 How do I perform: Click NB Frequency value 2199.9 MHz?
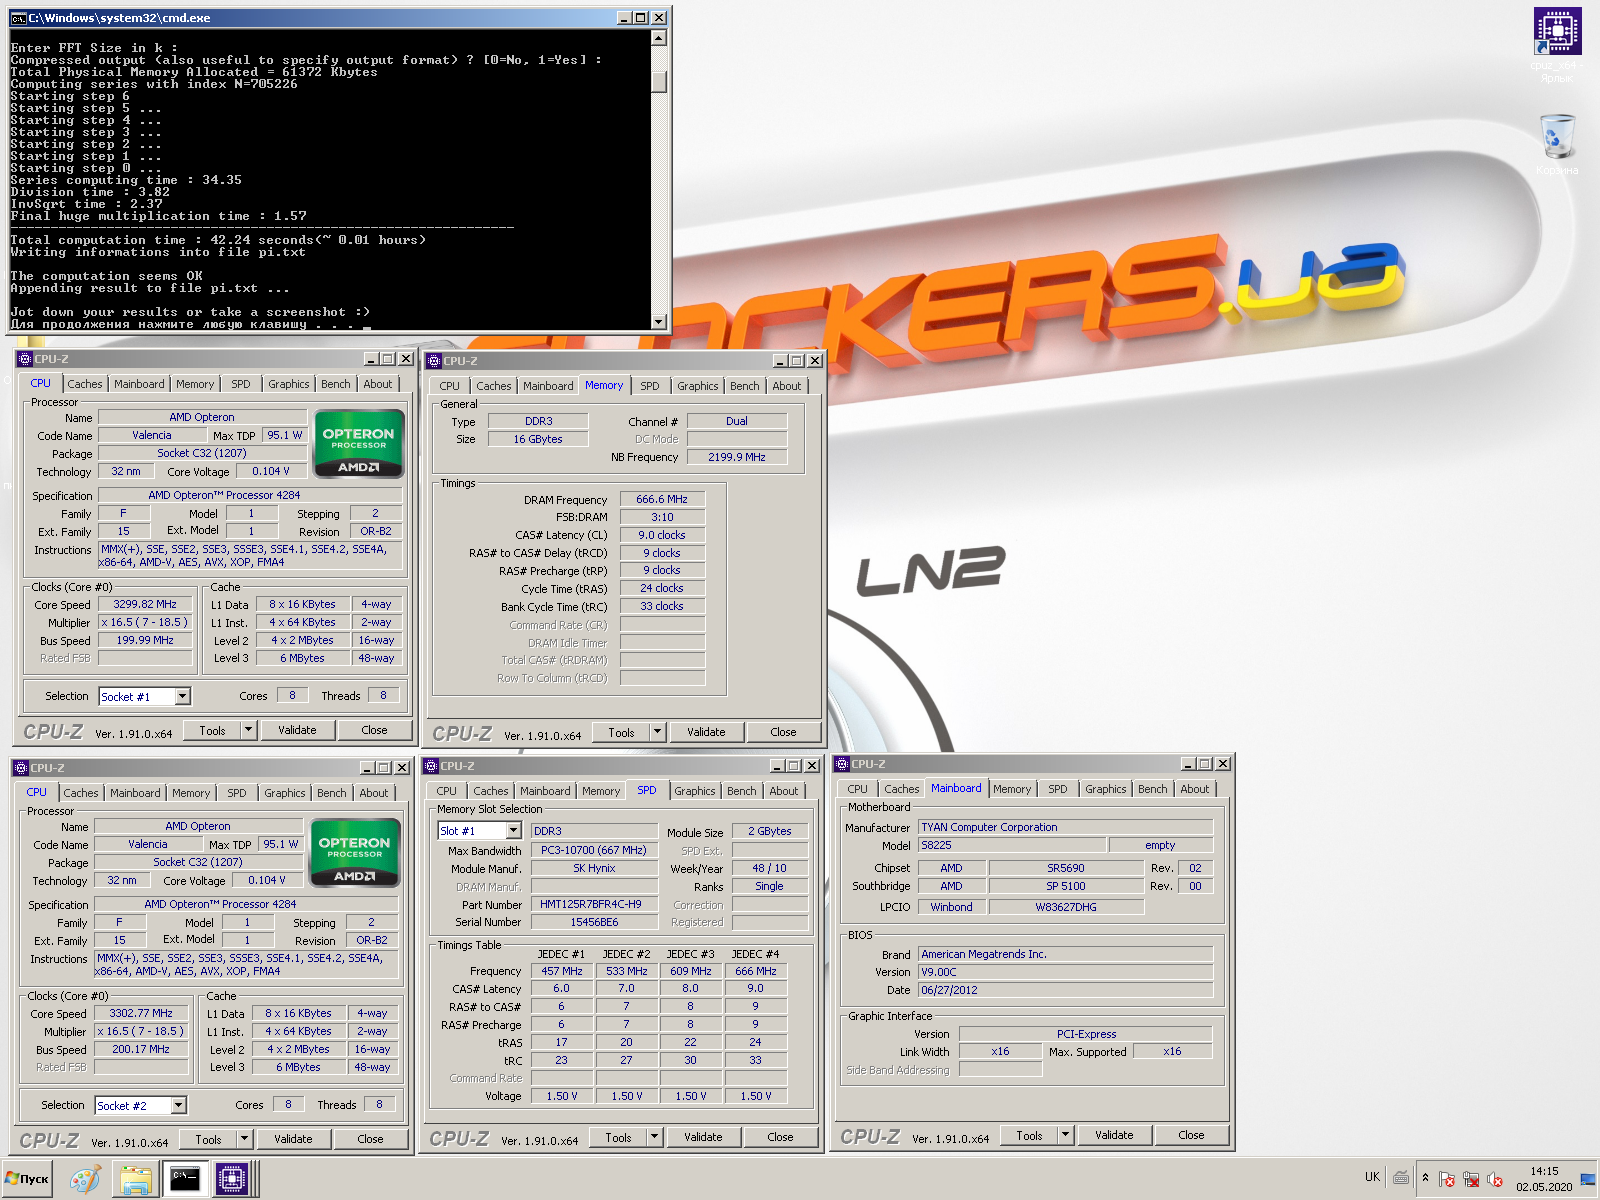(x=737, y=457)
